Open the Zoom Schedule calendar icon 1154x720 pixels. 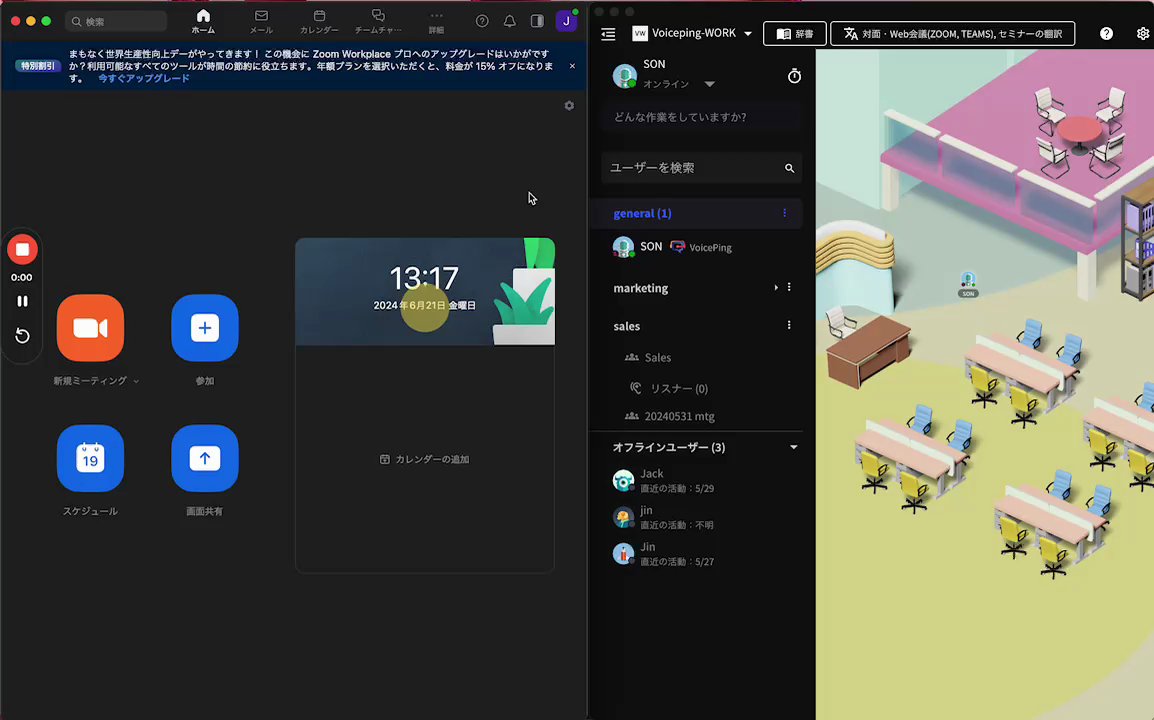tap(90, 458)
